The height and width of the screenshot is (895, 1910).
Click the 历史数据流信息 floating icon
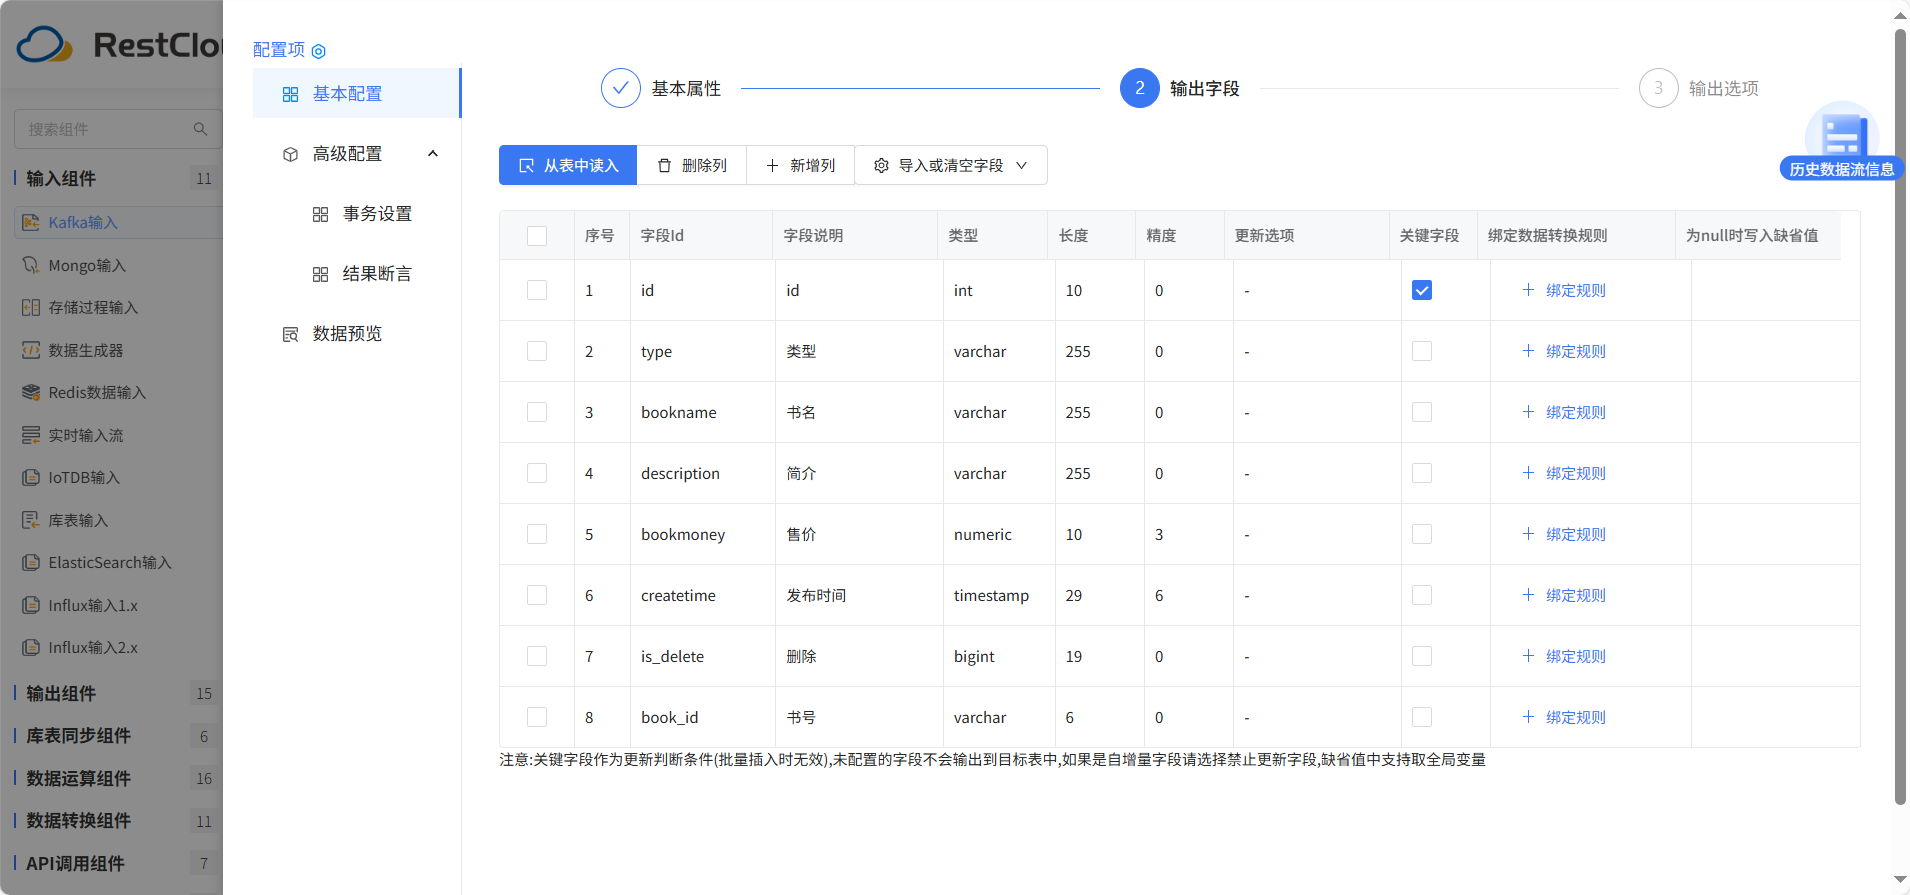pyautogui.click(x=1841, y=141)
